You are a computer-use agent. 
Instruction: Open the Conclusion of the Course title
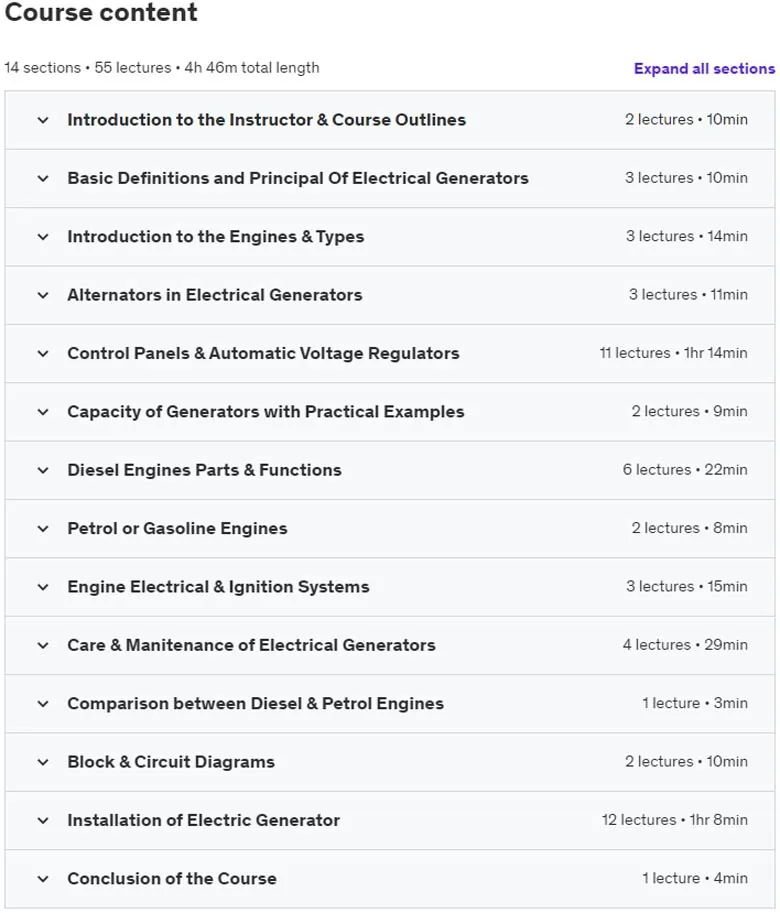(172, 878)
